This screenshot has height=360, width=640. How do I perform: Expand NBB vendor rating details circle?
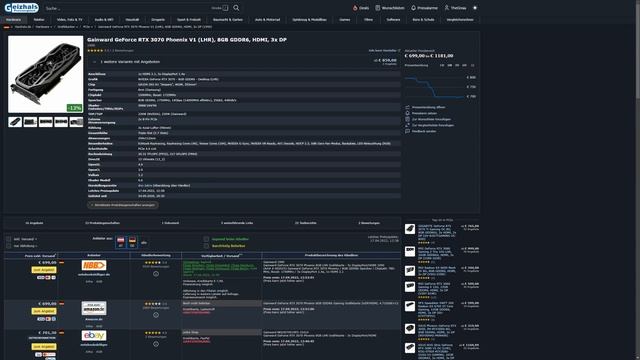point(156,274)
